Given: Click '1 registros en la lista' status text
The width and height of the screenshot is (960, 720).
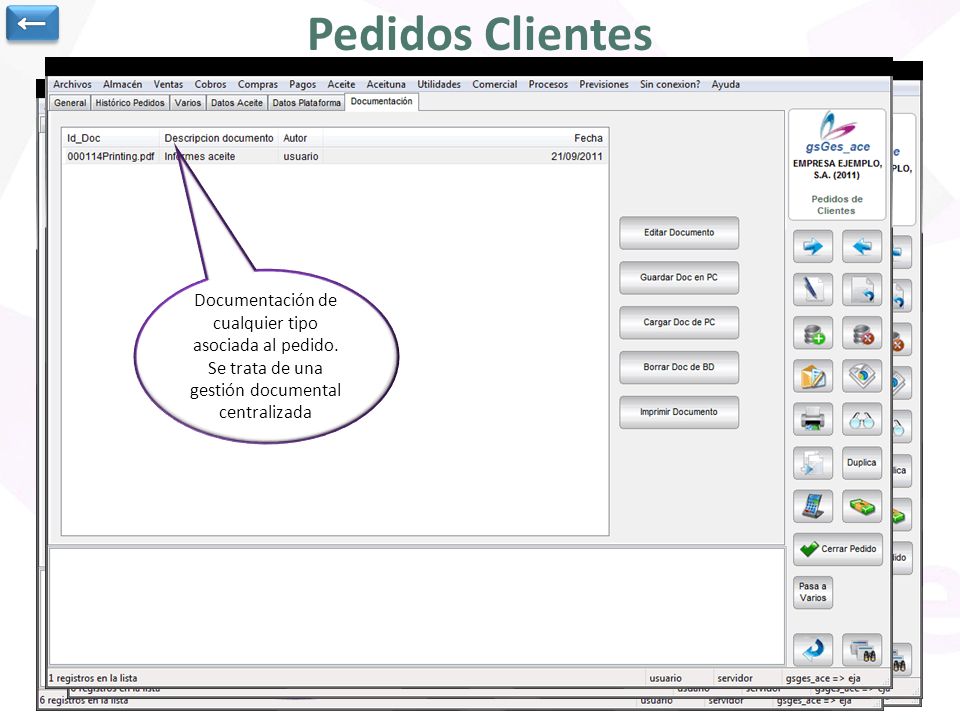Looking at the screenshot, I should point(93,678).
